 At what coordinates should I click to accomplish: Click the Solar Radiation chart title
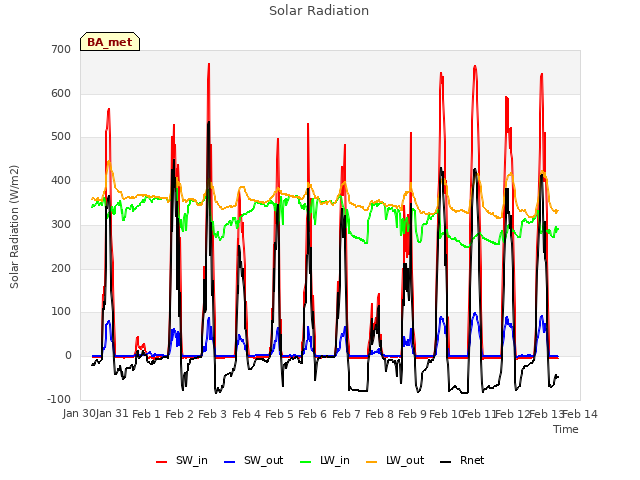(319, 11)
